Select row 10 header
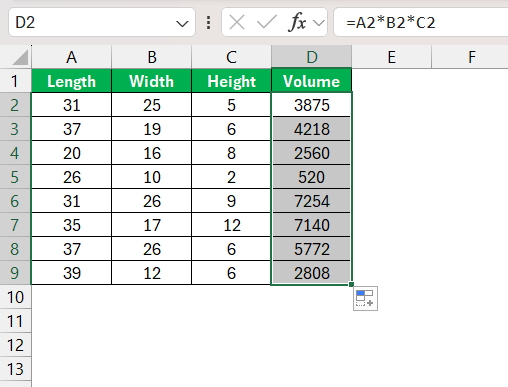This screenshot has width=508, height=387. 15,297
